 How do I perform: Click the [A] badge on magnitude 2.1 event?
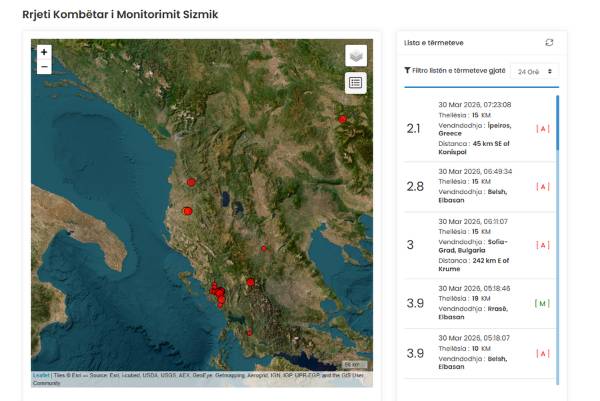coord(543,128)
